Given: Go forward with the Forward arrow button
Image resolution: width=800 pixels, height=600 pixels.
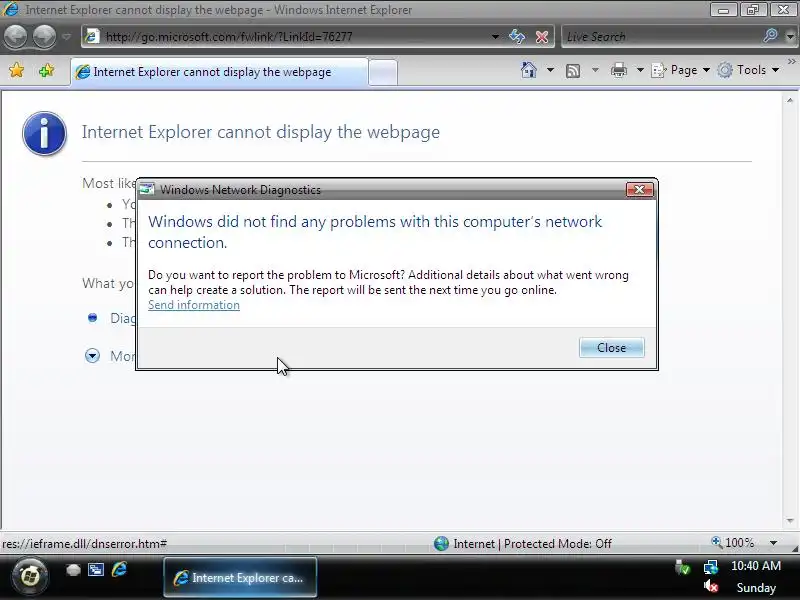Looking at the screenshot, I should tap(45, 37).
